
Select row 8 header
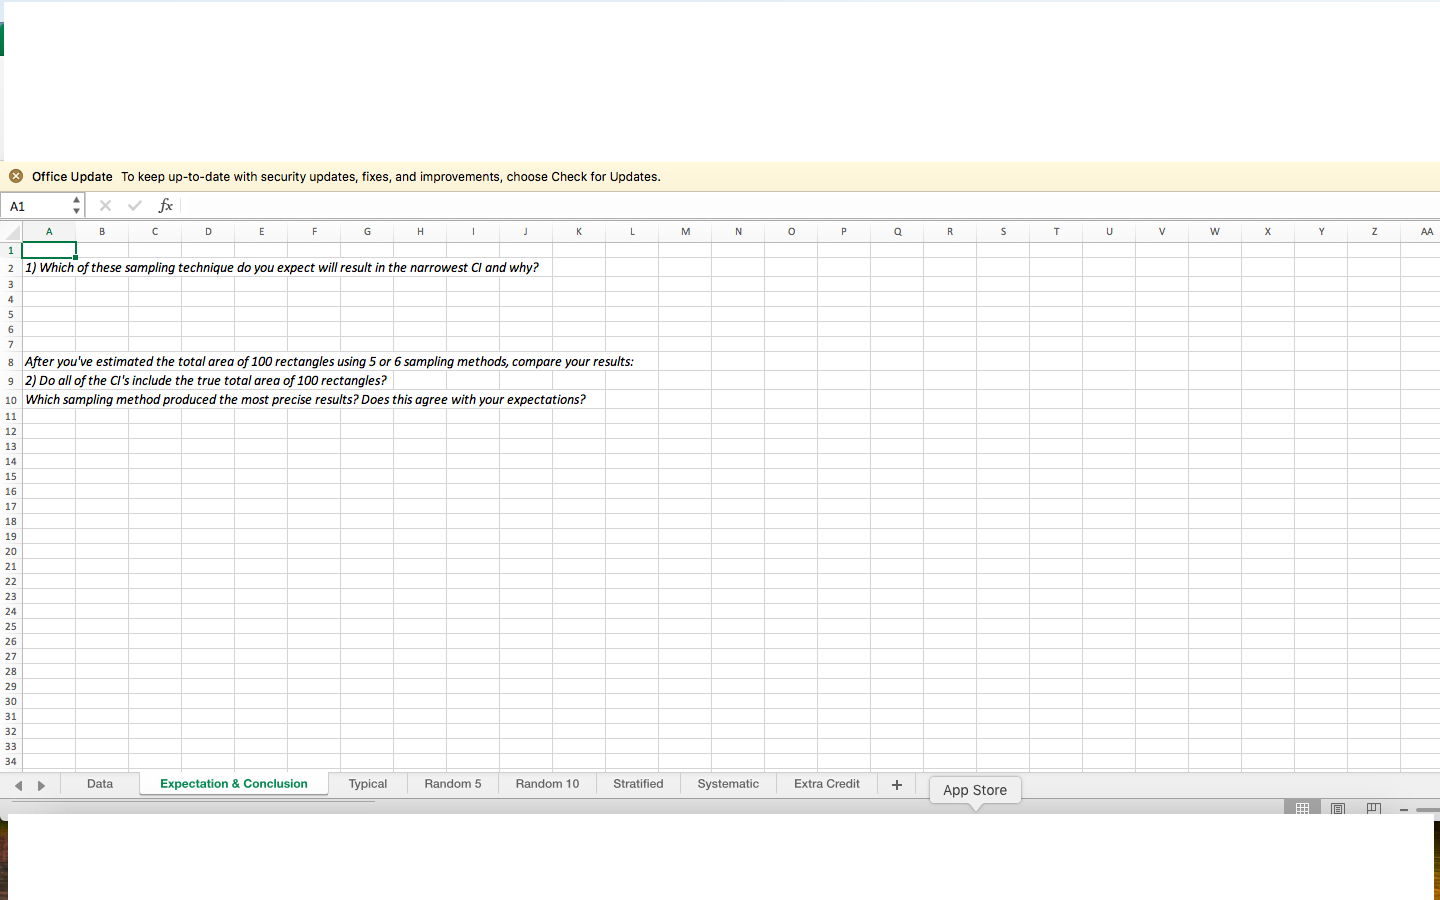[11, 362]
